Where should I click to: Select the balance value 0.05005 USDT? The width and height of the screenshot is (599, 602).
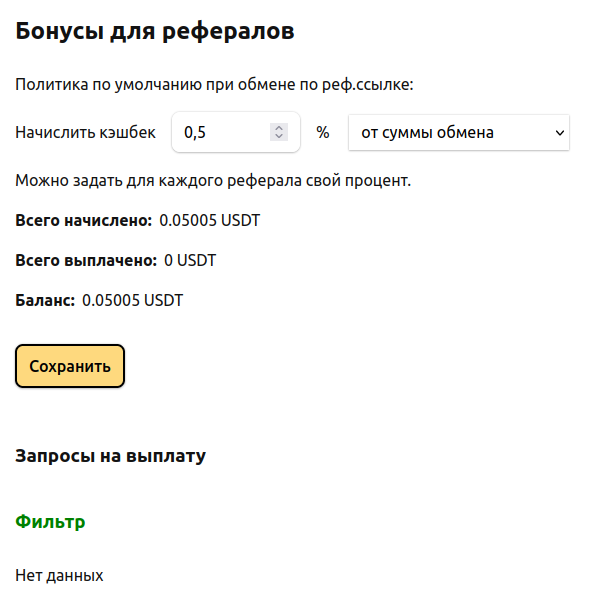(132, 300)
